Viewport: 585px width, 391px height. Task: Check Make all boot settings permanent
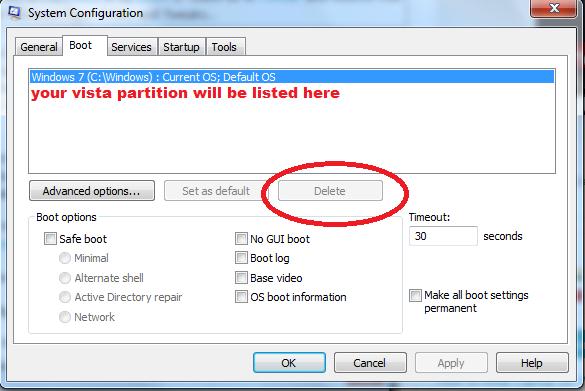(x=415, y=295)
